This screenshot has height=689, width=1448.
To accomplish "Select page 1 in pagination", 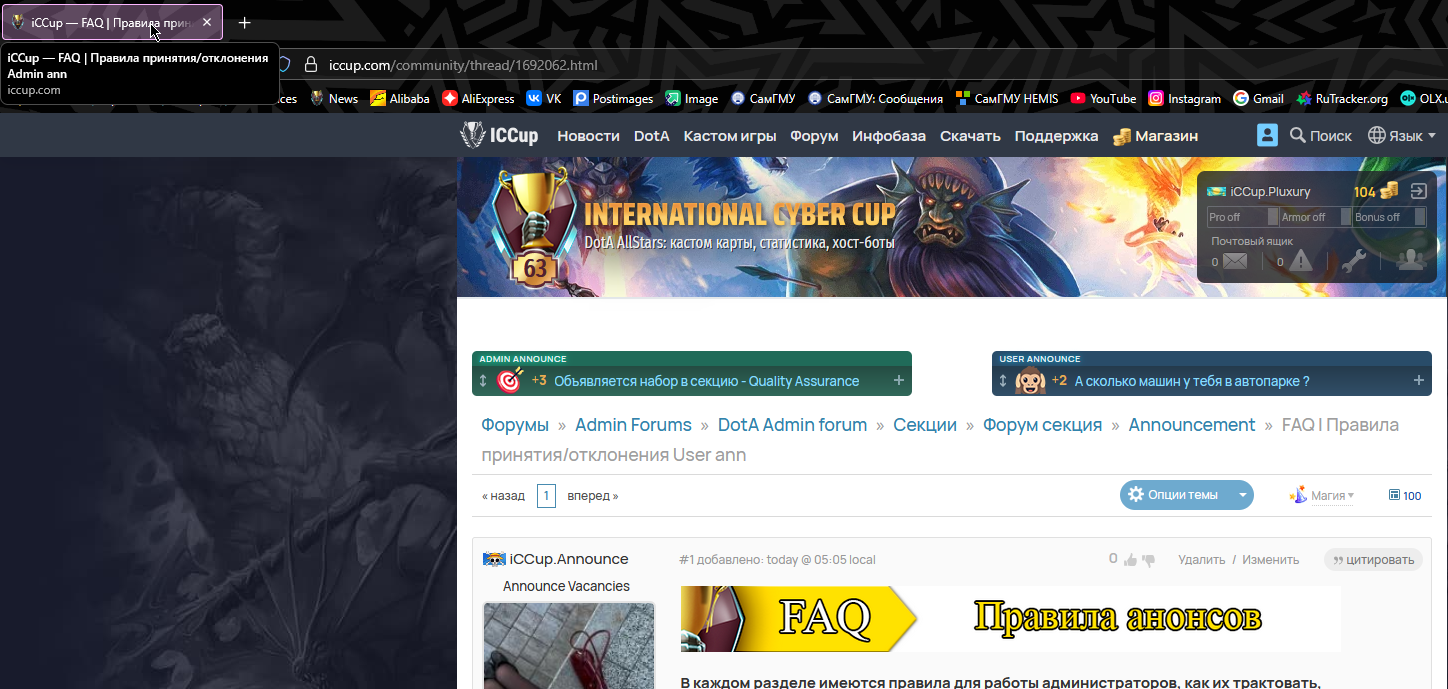I will (546, 496).
